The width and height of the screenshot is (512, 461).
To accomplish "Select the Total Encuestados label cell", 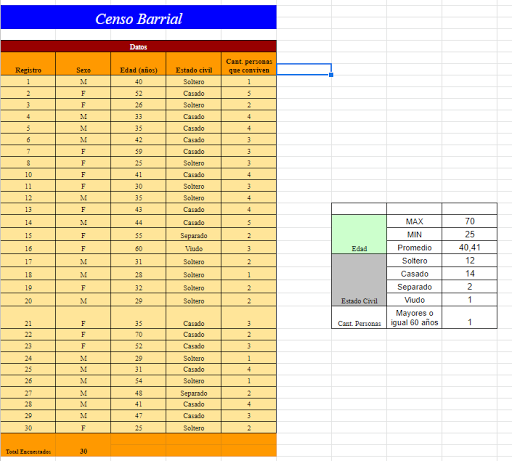I will click(28, 445).
